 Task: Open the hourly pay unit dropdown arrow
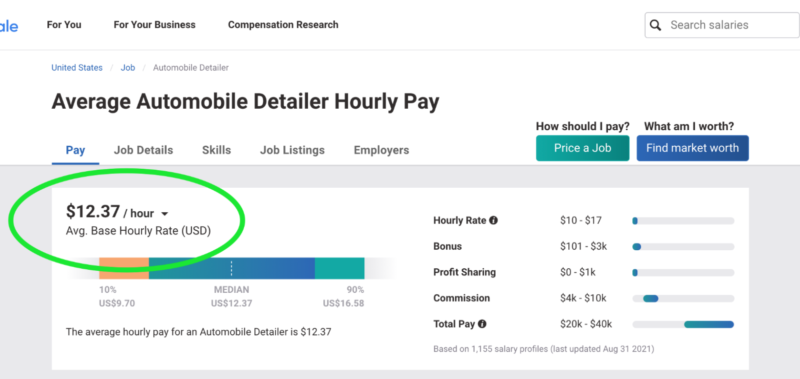164,214
